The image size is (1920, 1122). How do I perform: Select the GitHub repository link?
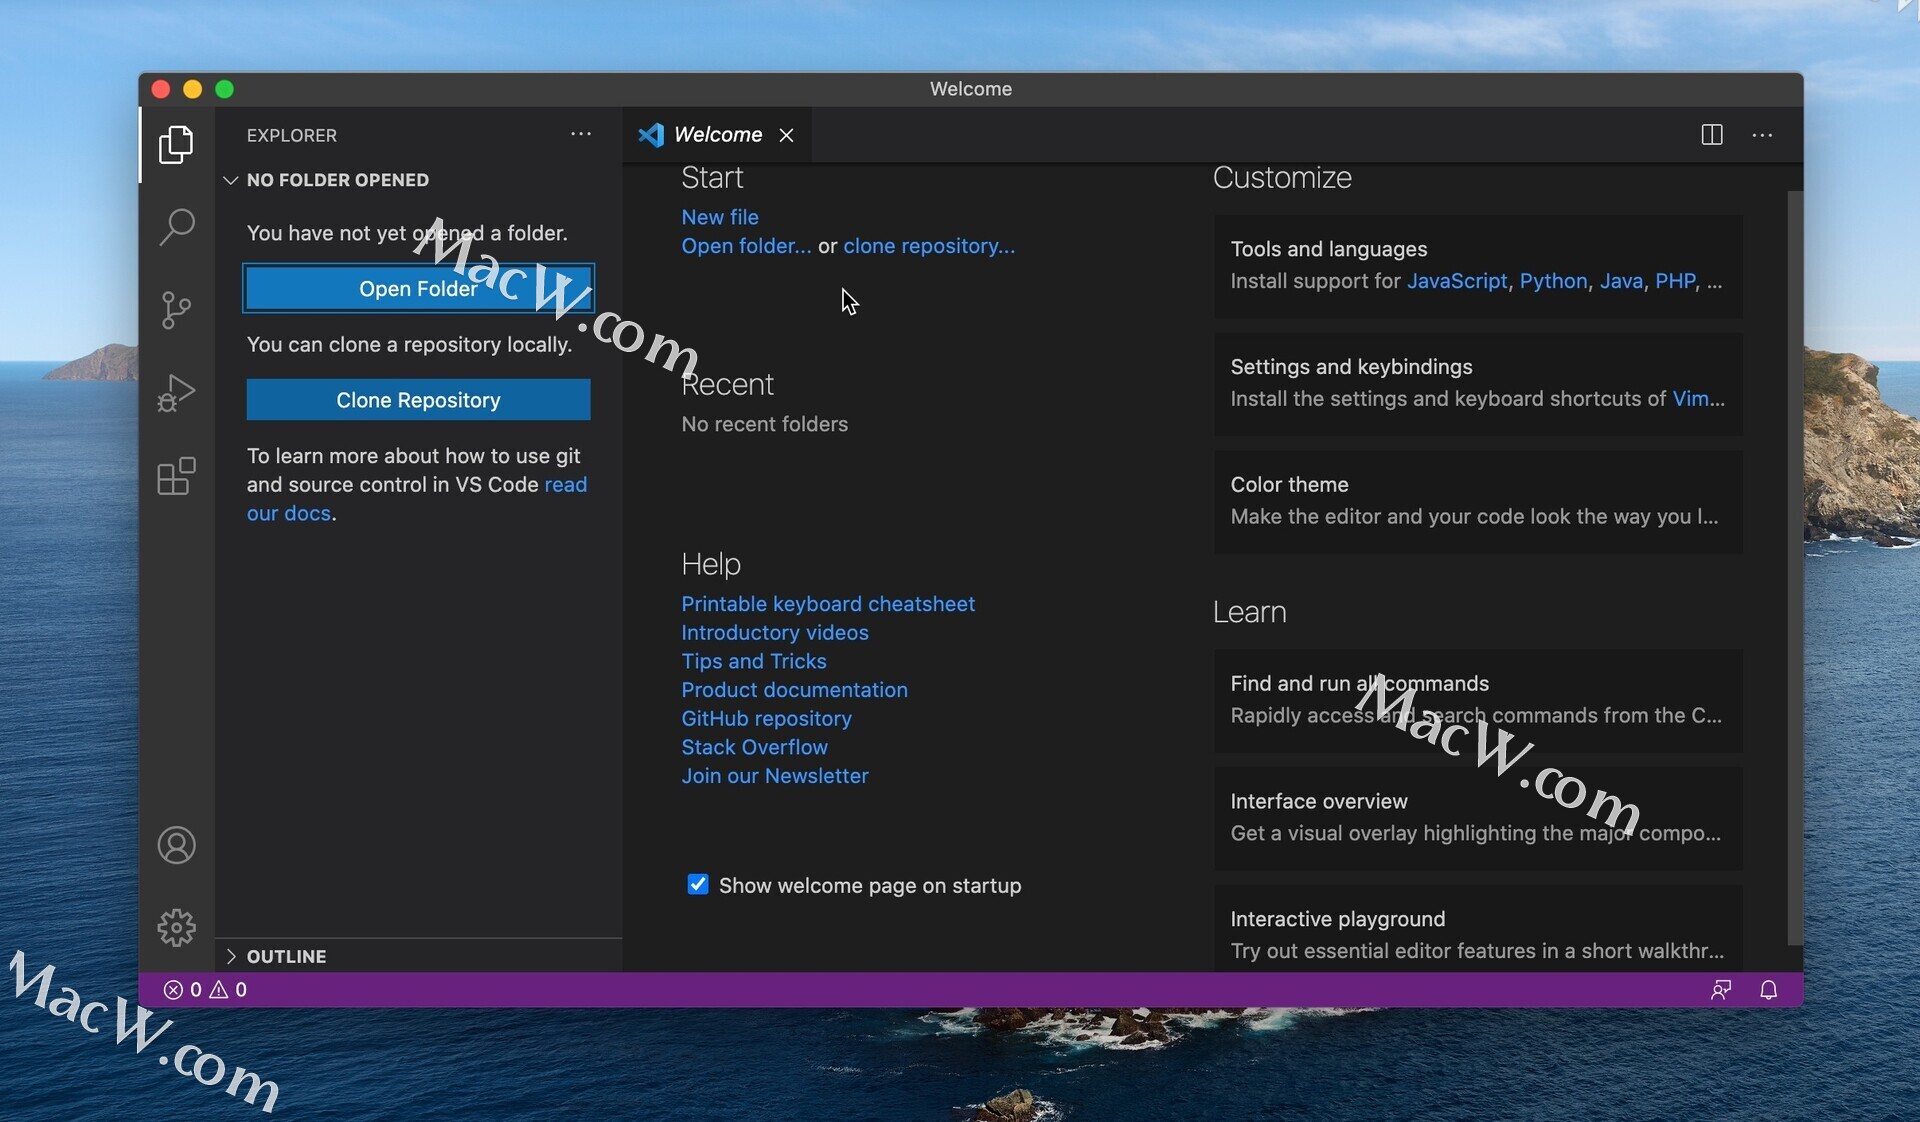click(766, 719)
